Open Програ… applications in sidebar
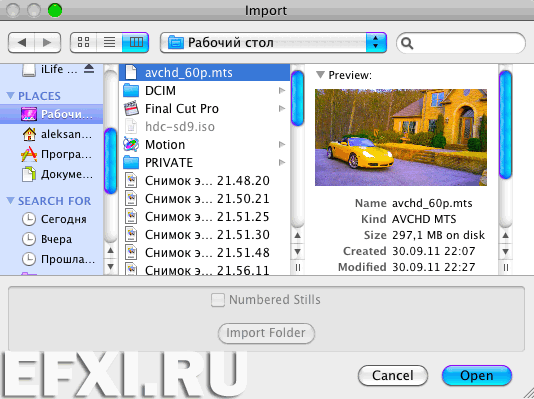 51,154
